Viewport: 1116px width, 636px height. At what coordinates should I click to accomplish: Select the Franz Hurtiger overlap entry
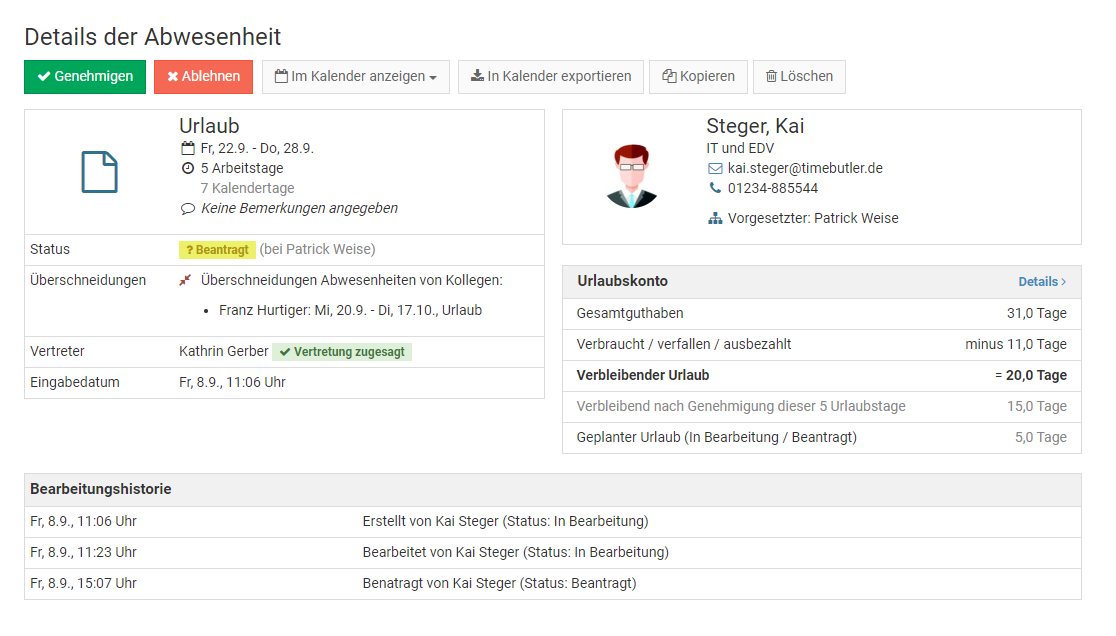tap(350, 310)
